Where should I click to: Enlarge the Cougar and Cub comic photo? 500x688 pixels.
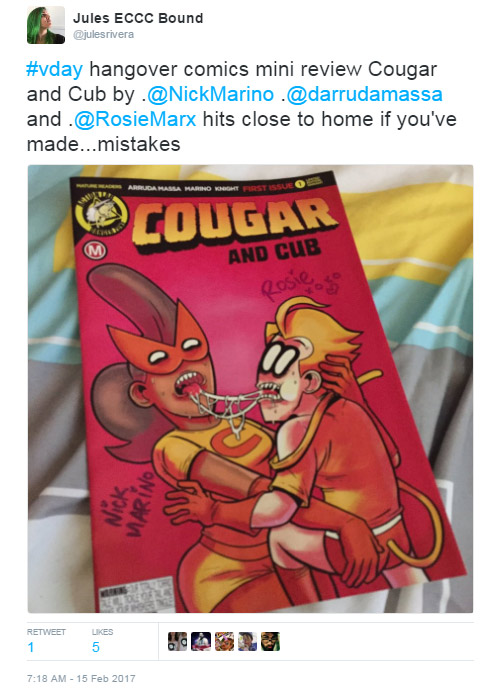(250, 389)
